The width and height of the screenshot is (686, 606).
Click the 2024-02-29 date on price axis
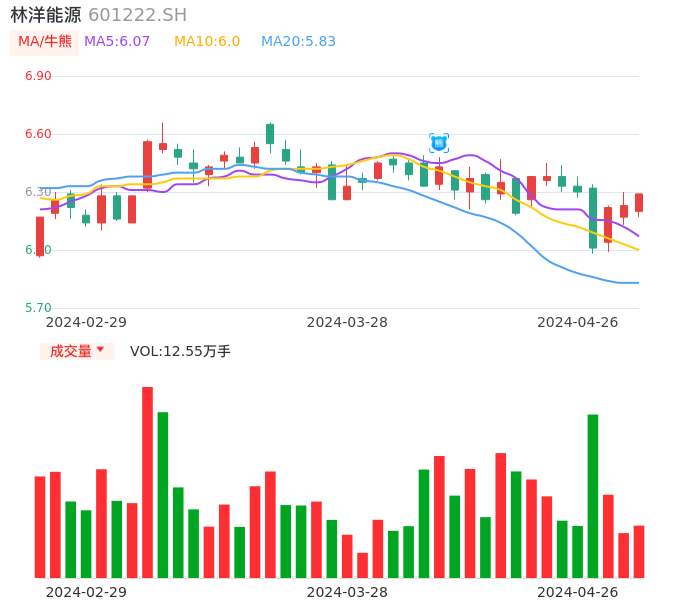[x=86, y=322]
